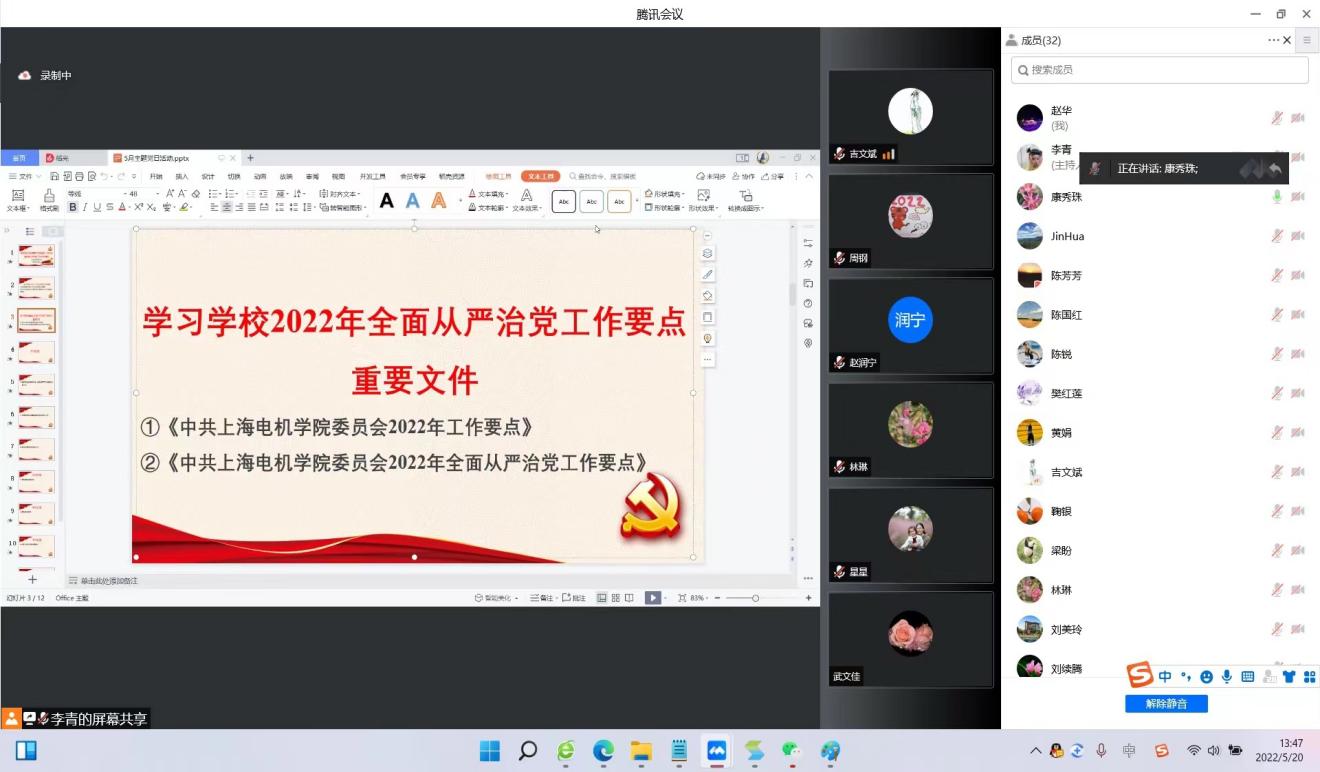Click the 解除静音 unmute button

click(x=1166, y=704)
